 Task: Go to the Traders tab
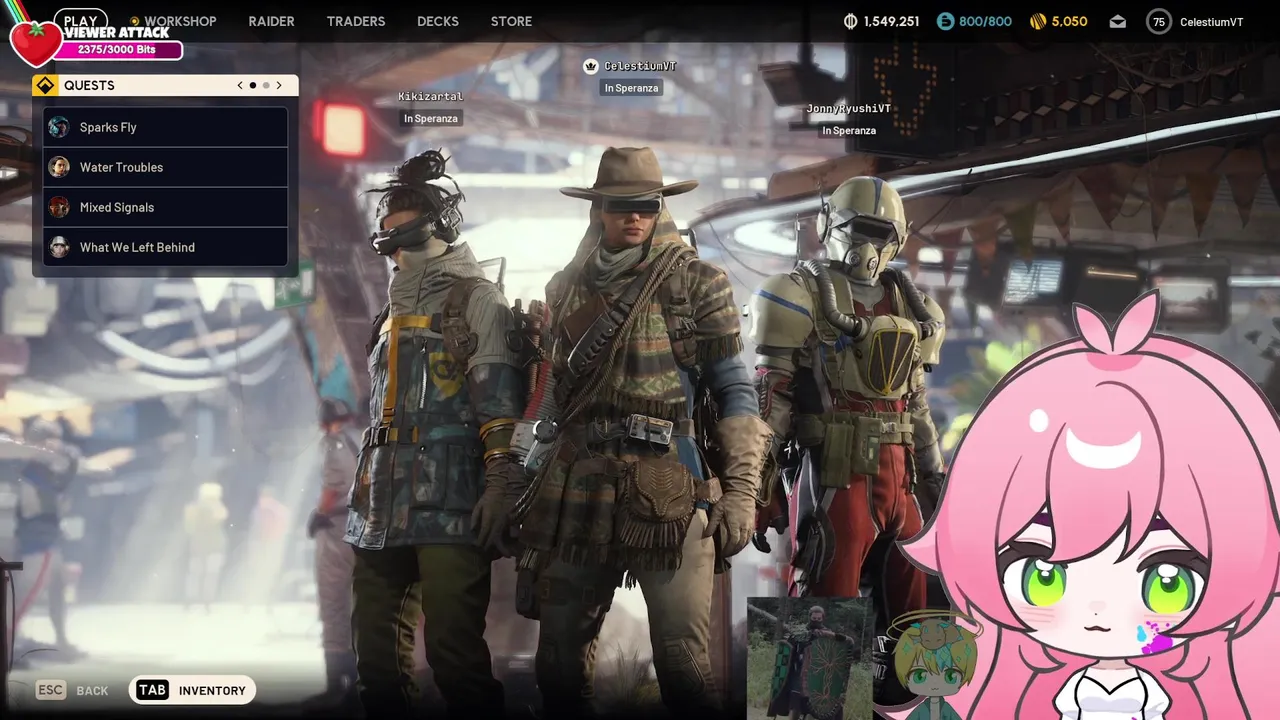[x=355, y=21]
